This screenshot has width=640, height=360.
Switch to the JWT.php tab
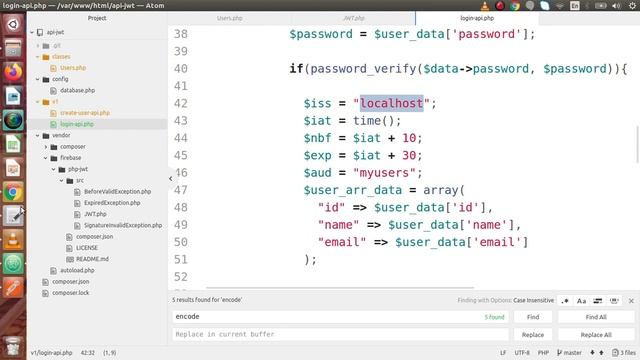[353, 18]
